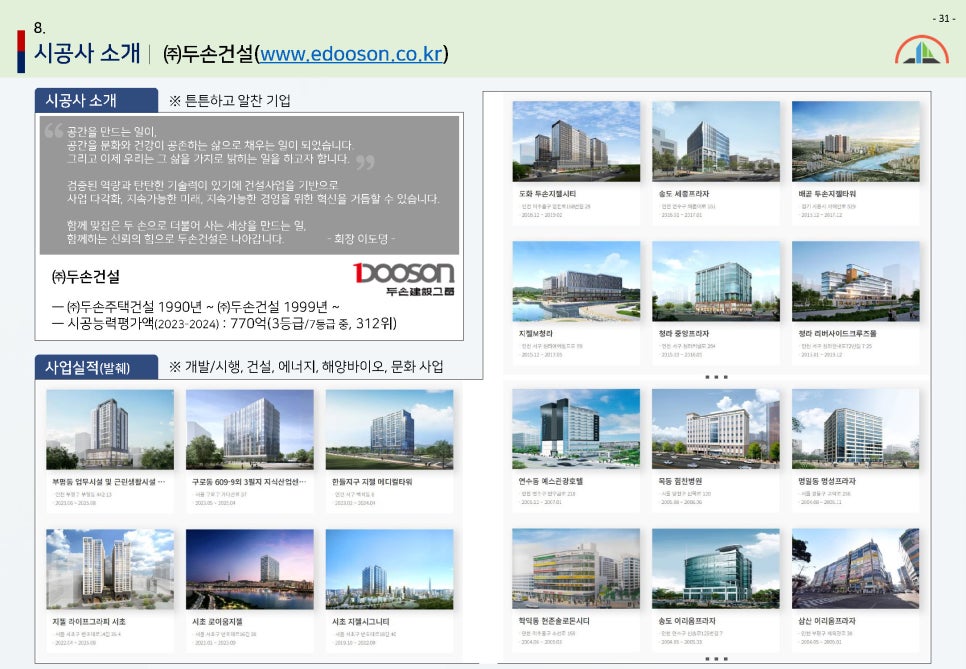Click the 한들지구 지젤 메디컬타워 building image
The width and height of the screenshot is (966, 669).
[389, 429]
